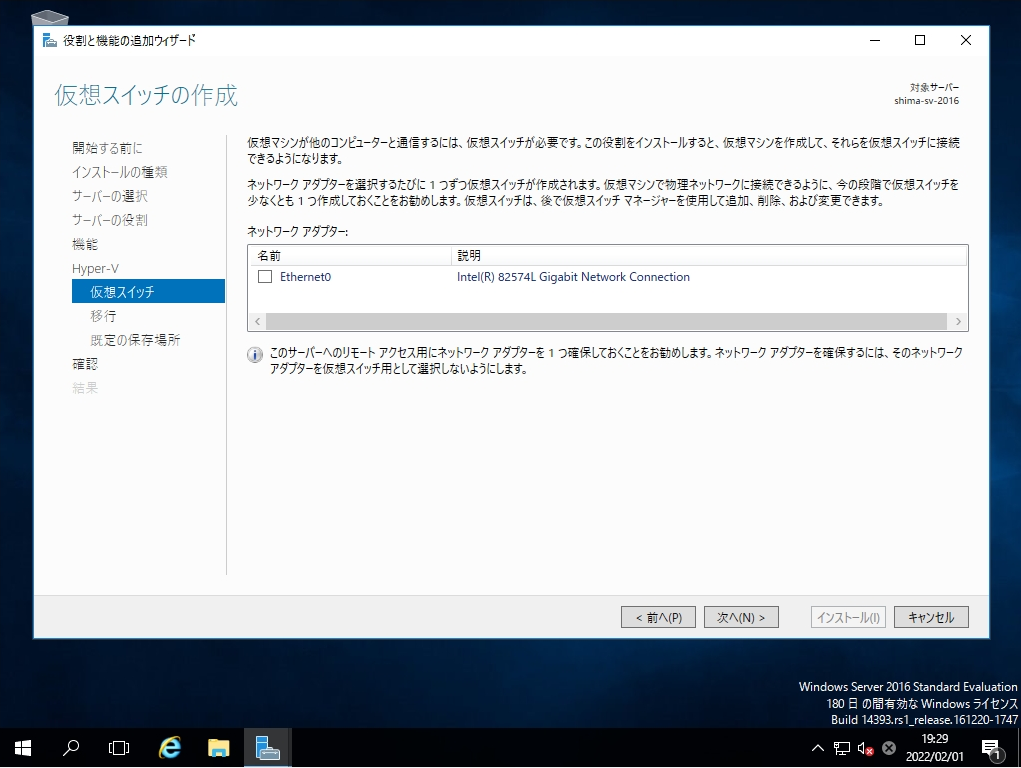Screen dimensions: 1021x768
Task: Open the taskbar clock and calendar
Action: click(x=934, y=748)
